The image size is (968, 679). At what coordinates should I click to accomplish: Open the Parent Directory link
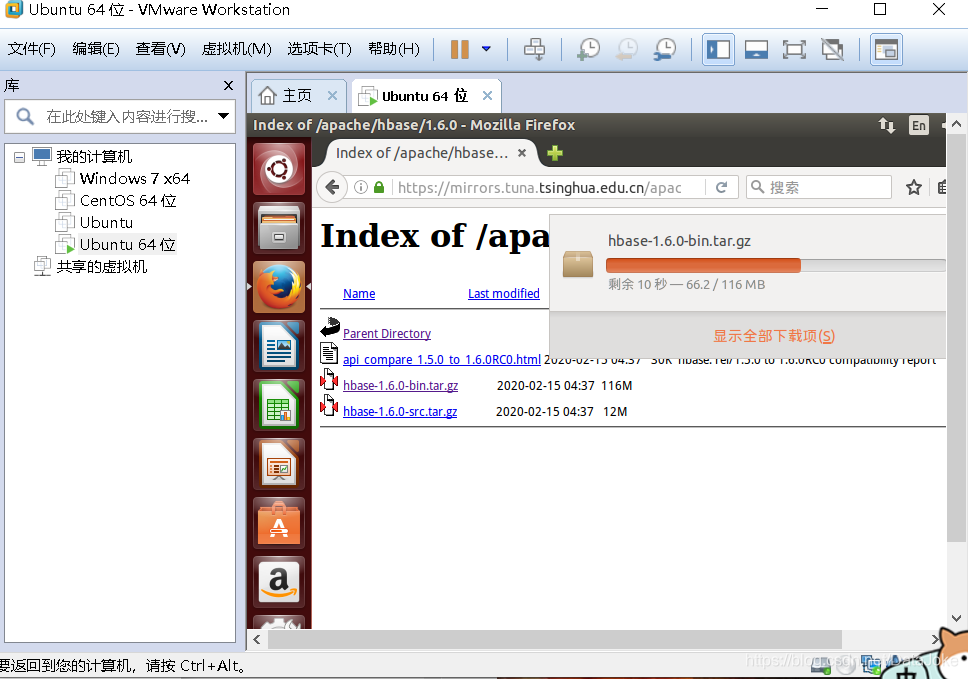point(386,333)
